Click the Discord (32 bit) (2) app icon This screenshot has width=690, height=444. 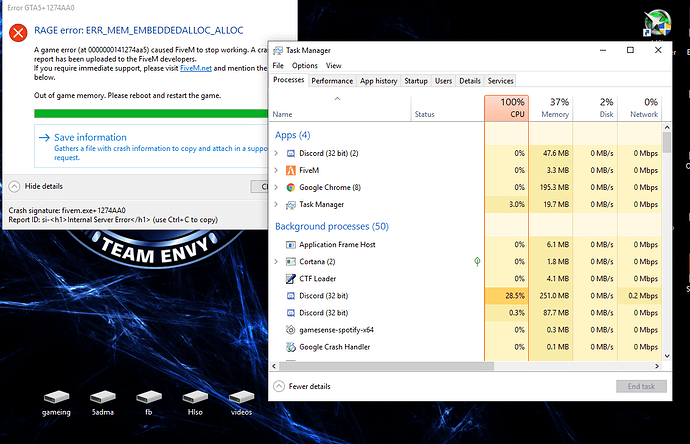tap(290, 153)
